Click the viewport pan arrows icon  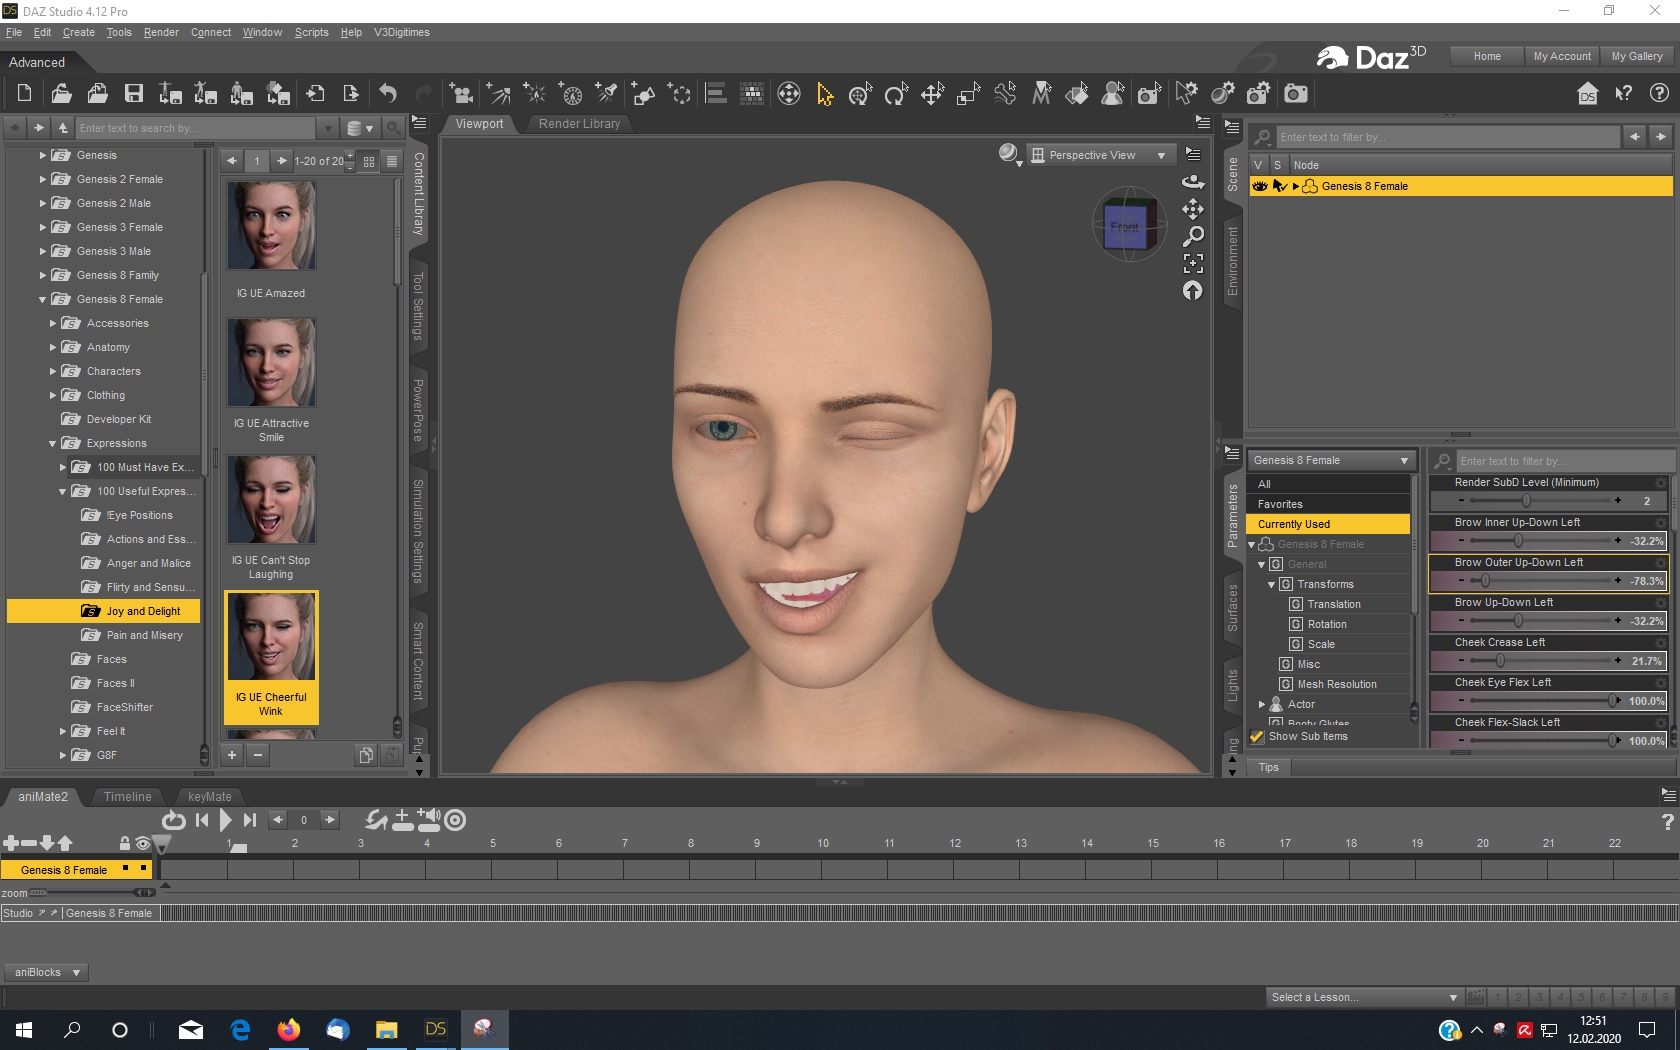pyautogui.click(x=1193, y=209)
